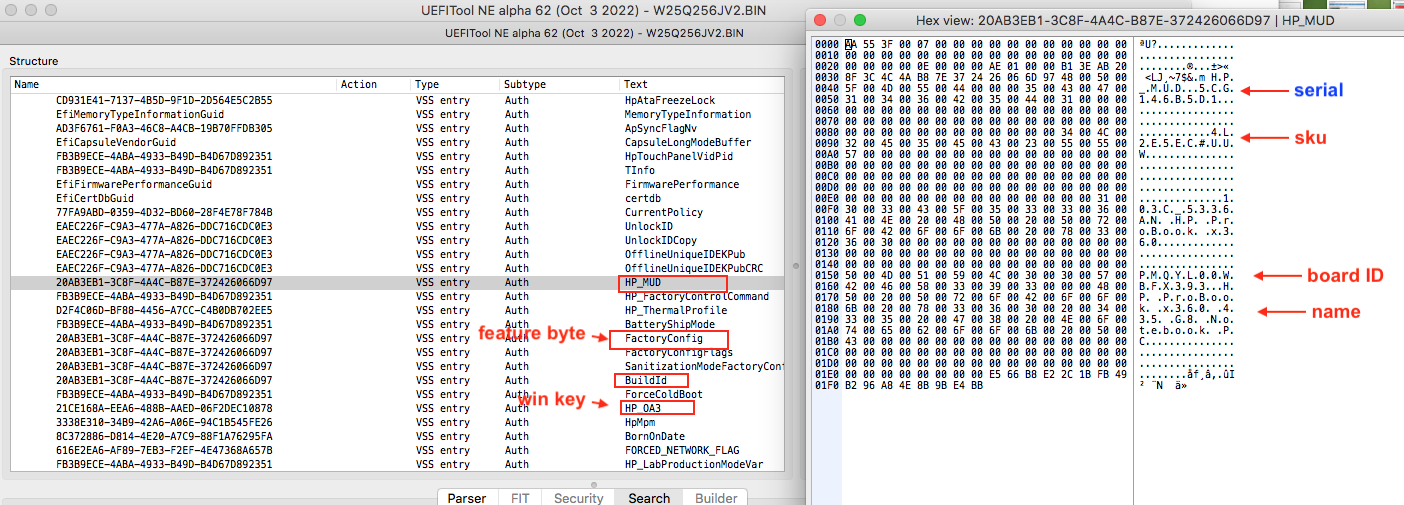Image resolution: width=1404 pixels, height=505 pixels.
Task: Select the BatteryShipMode entry
Action: 397,324
